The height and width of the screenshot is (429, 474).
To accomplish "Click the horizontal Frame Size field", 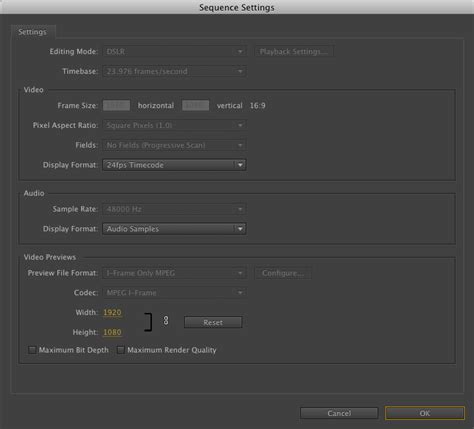I will [116, 106].
